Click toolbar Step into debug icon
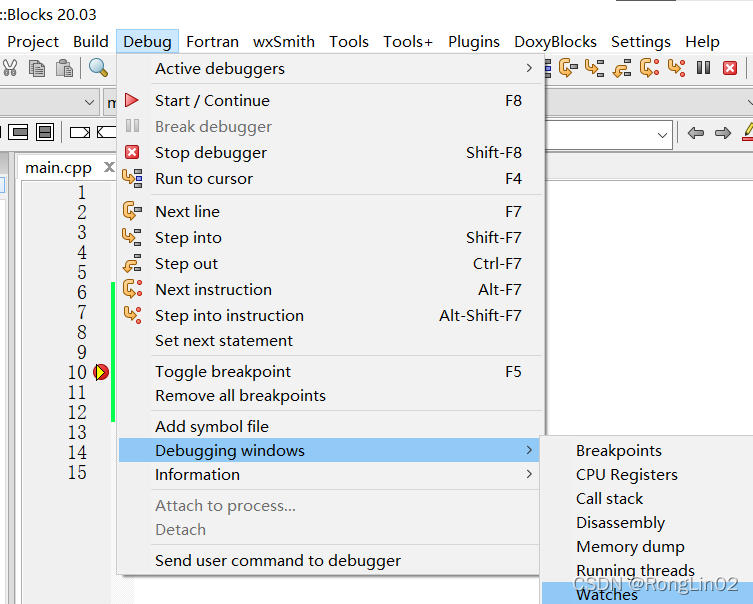 [595, 68]
